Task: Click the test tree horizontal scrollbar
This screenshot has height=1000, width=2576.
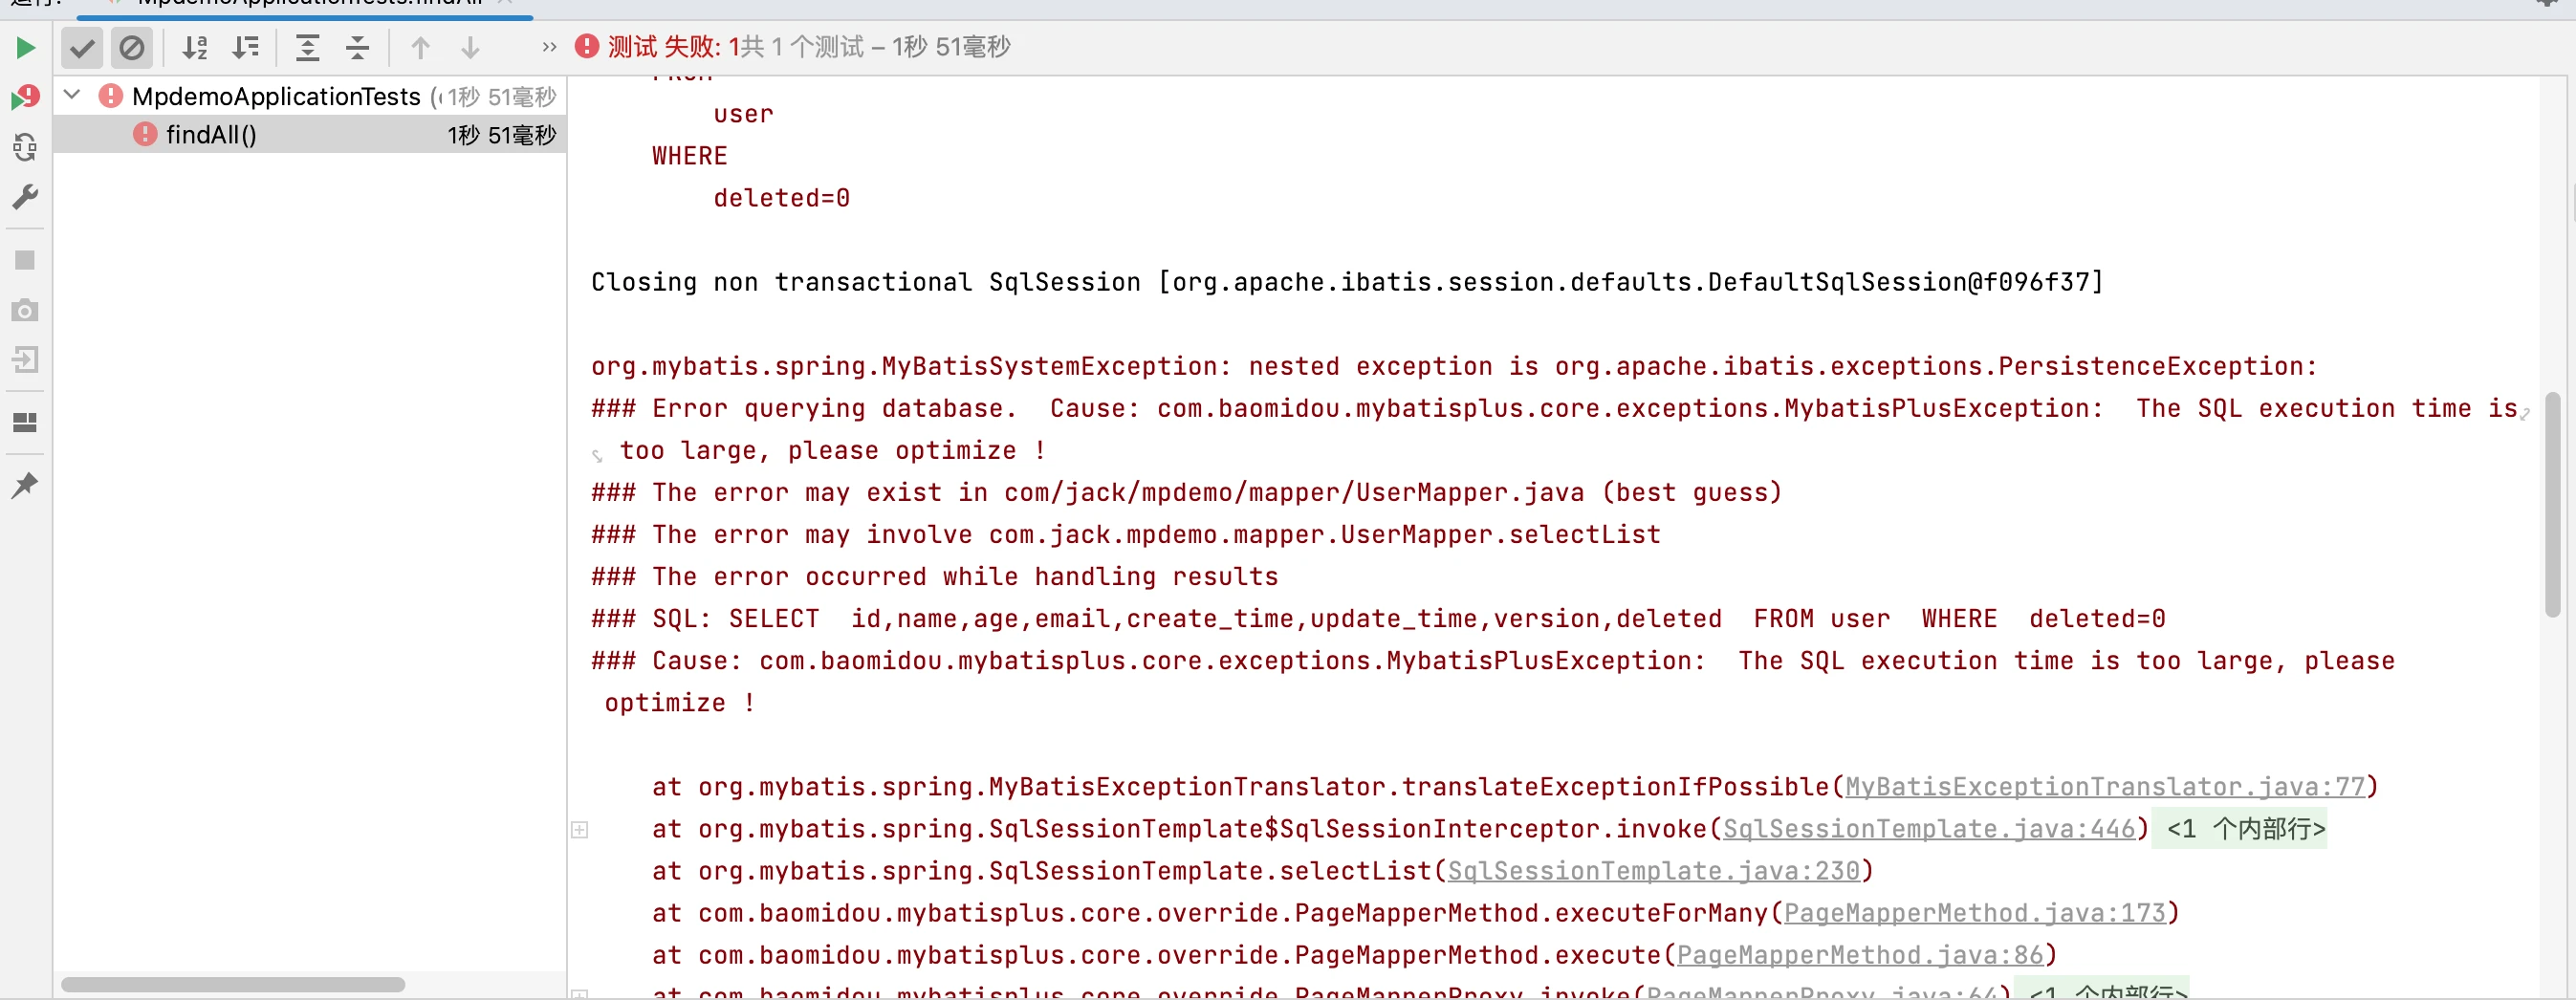Action: tap(233, 985)
